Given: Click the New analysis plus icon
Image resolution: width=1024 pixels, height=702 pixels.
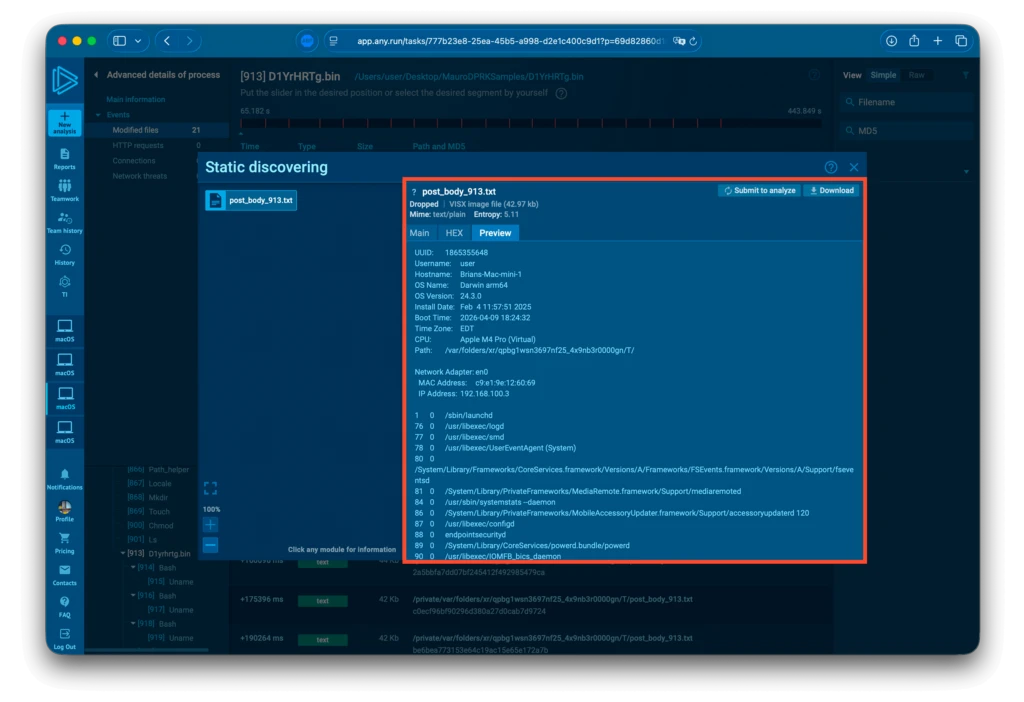Looking at the screenshot, I should (65, 117).
